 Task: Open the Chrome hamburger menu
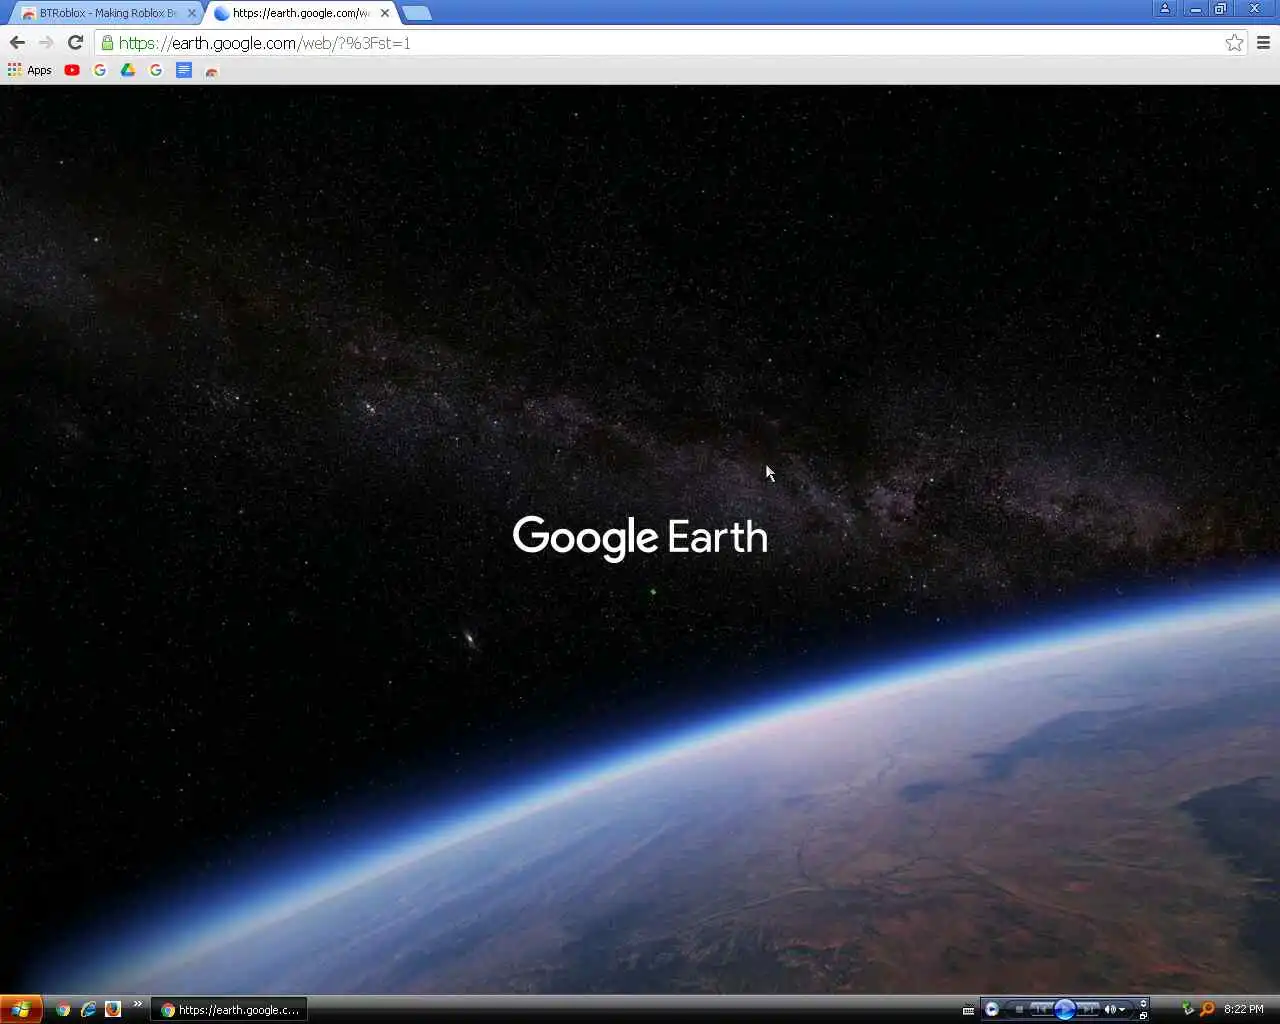pos(1263,43)
